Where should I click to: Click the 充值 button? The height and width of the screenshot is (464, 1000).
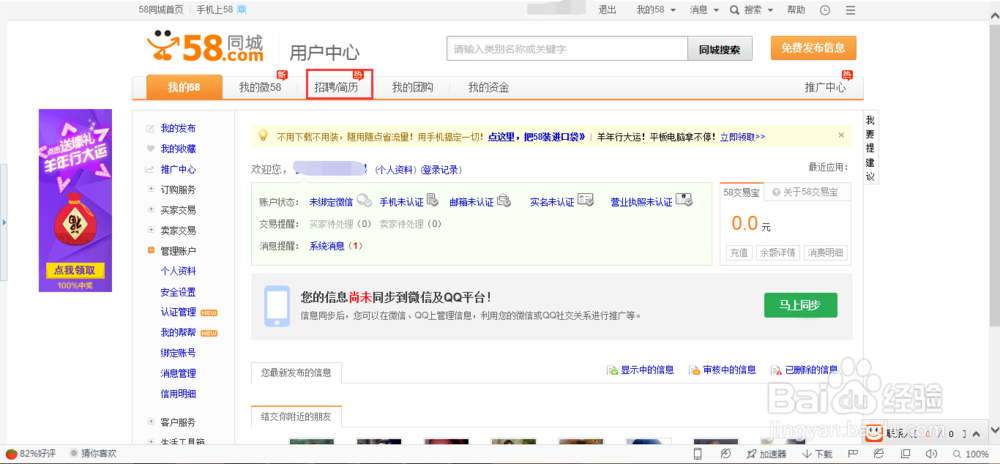pos(739,252)
